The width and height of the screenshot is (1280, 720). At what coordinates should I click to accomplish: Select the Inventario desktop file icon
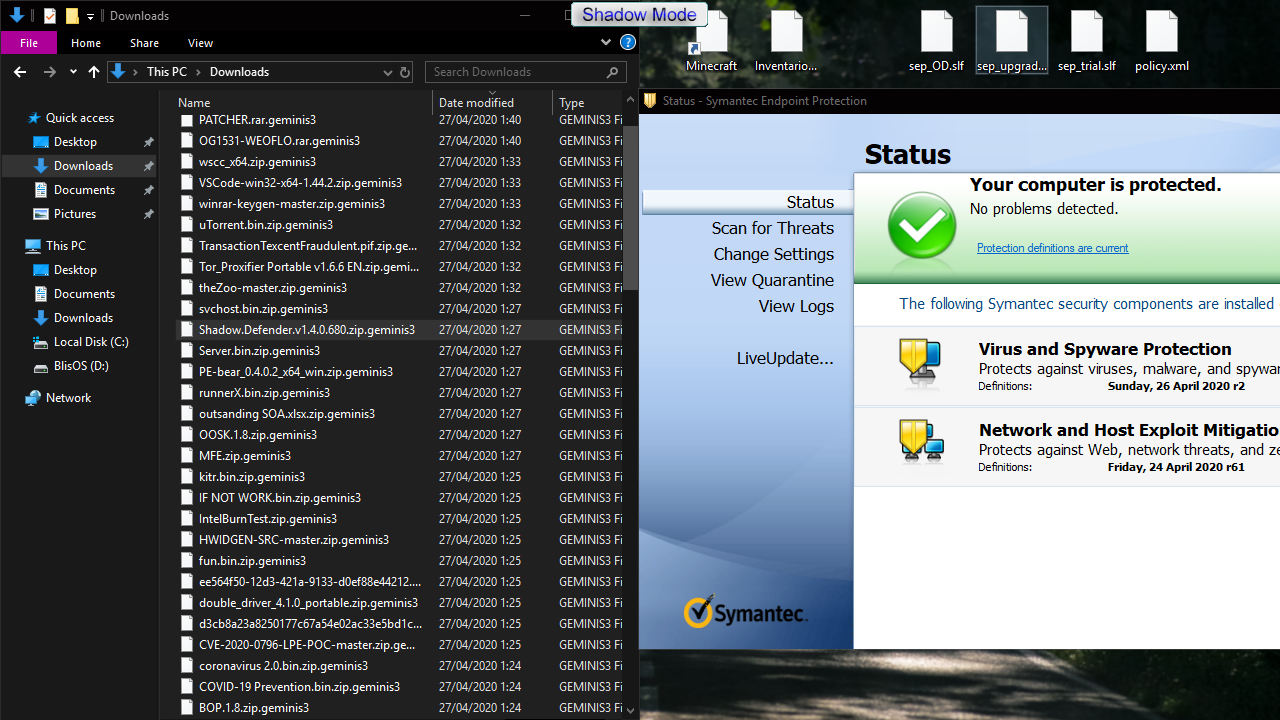click(x=786, y=39)
